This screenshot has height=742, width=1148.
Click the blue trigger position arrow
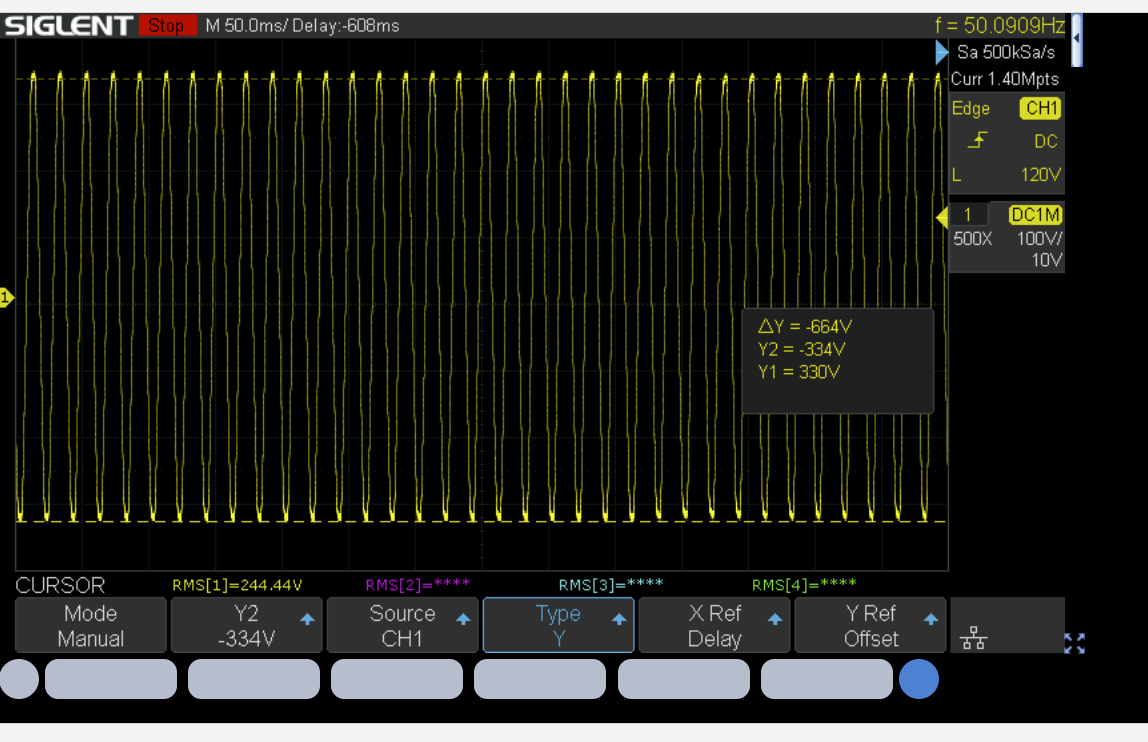[x=941, y=52]
